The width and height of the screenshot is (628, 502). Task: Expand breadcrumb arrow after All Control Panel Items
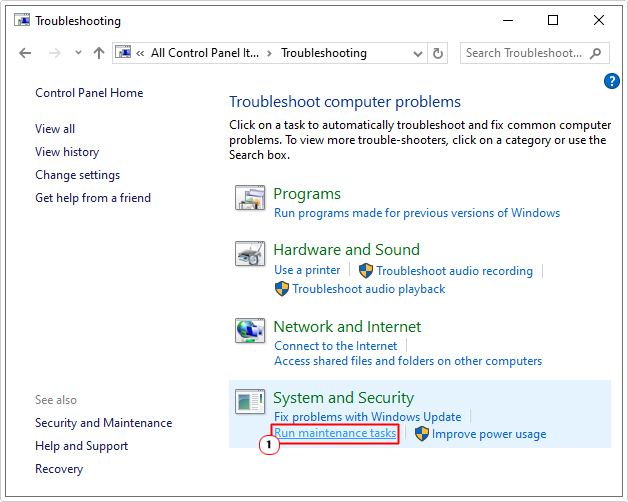pyautogui.click(x=270, y=53)
